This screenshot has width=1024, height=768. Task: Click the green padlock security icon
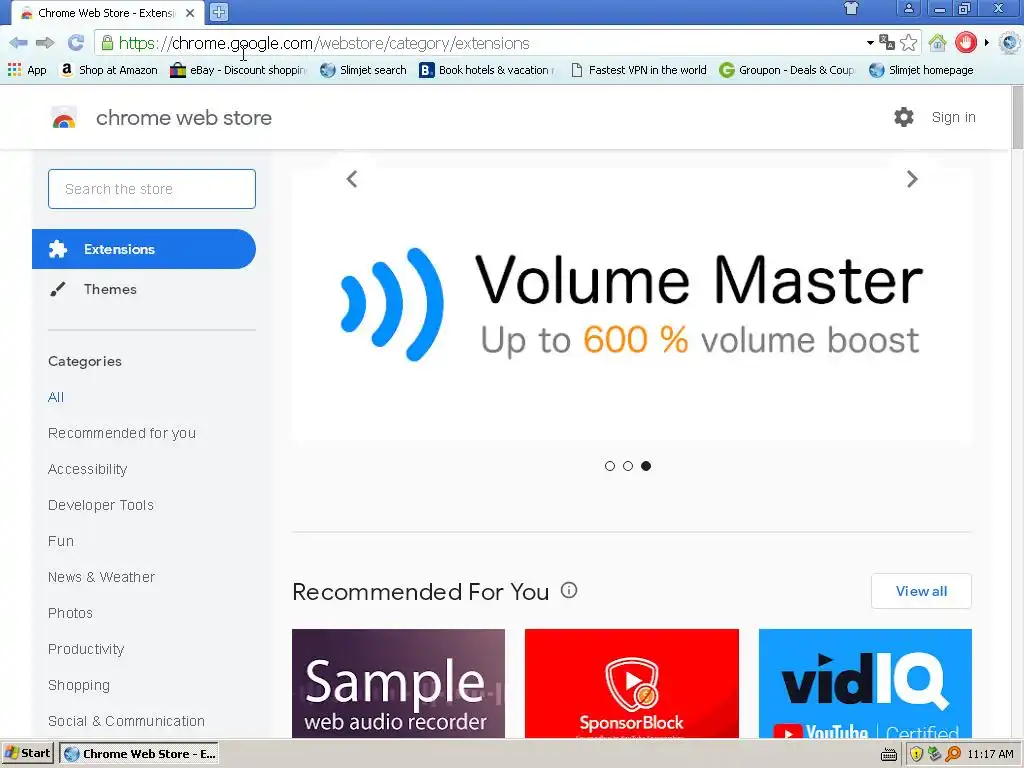(108, 43)
